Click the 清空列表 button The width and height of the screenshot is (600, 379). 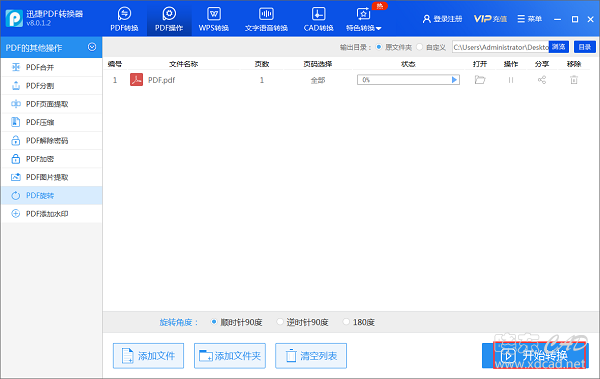[311, 356]
